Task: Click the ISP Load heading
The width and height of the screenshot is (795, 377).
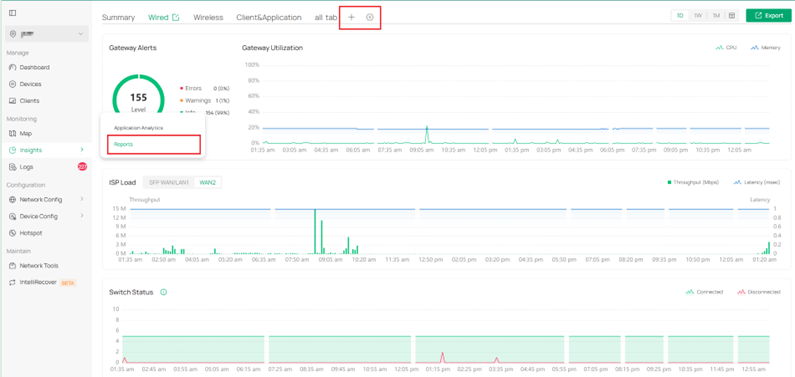Action: tap(122, 182)
